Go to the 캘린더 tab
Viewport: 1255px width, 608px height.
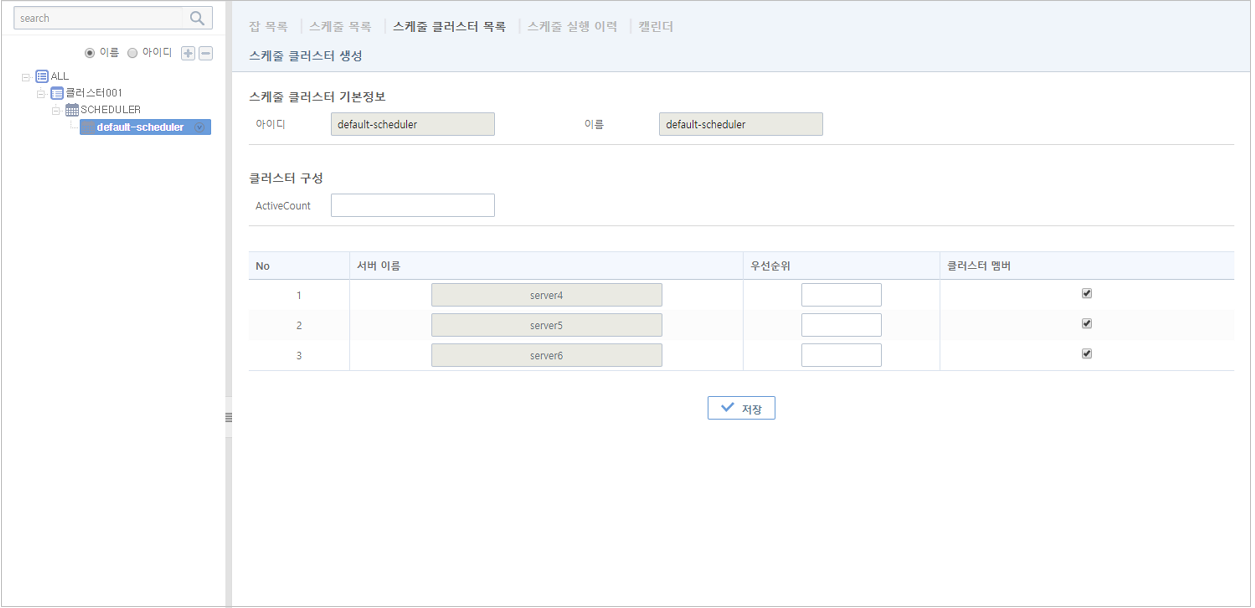(656, 27)
